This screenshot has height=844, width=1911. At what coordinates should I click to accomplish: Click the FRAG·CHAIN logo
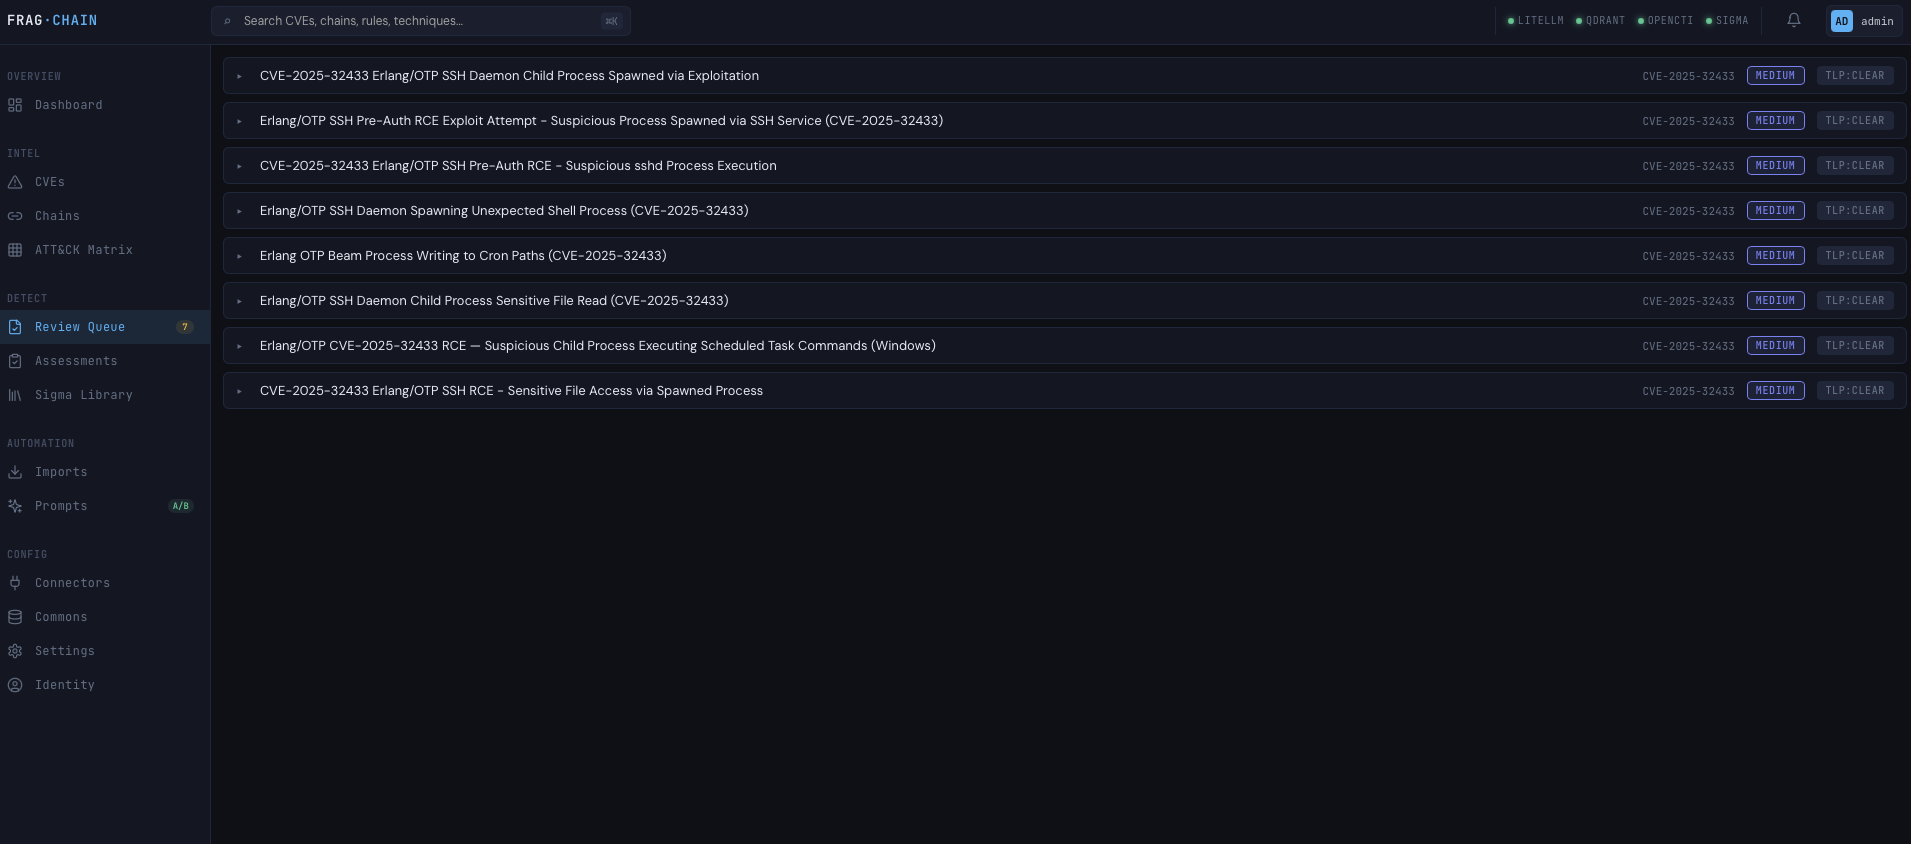[x=52, y=20]
